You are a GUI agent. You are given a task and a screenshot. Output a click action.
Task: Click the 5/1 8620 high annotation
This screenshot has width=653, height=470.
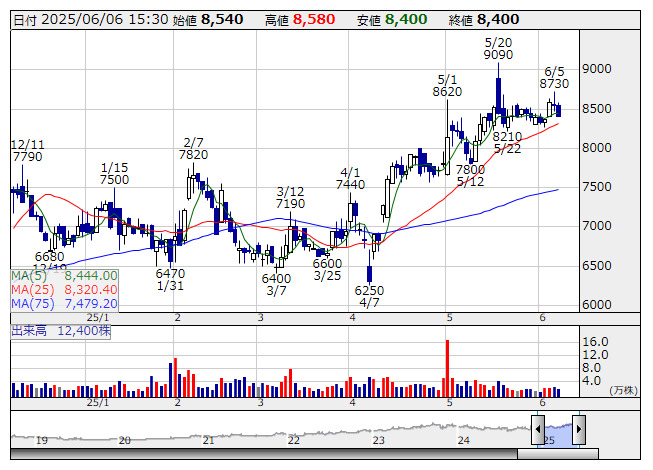click(x=447, y=86)
